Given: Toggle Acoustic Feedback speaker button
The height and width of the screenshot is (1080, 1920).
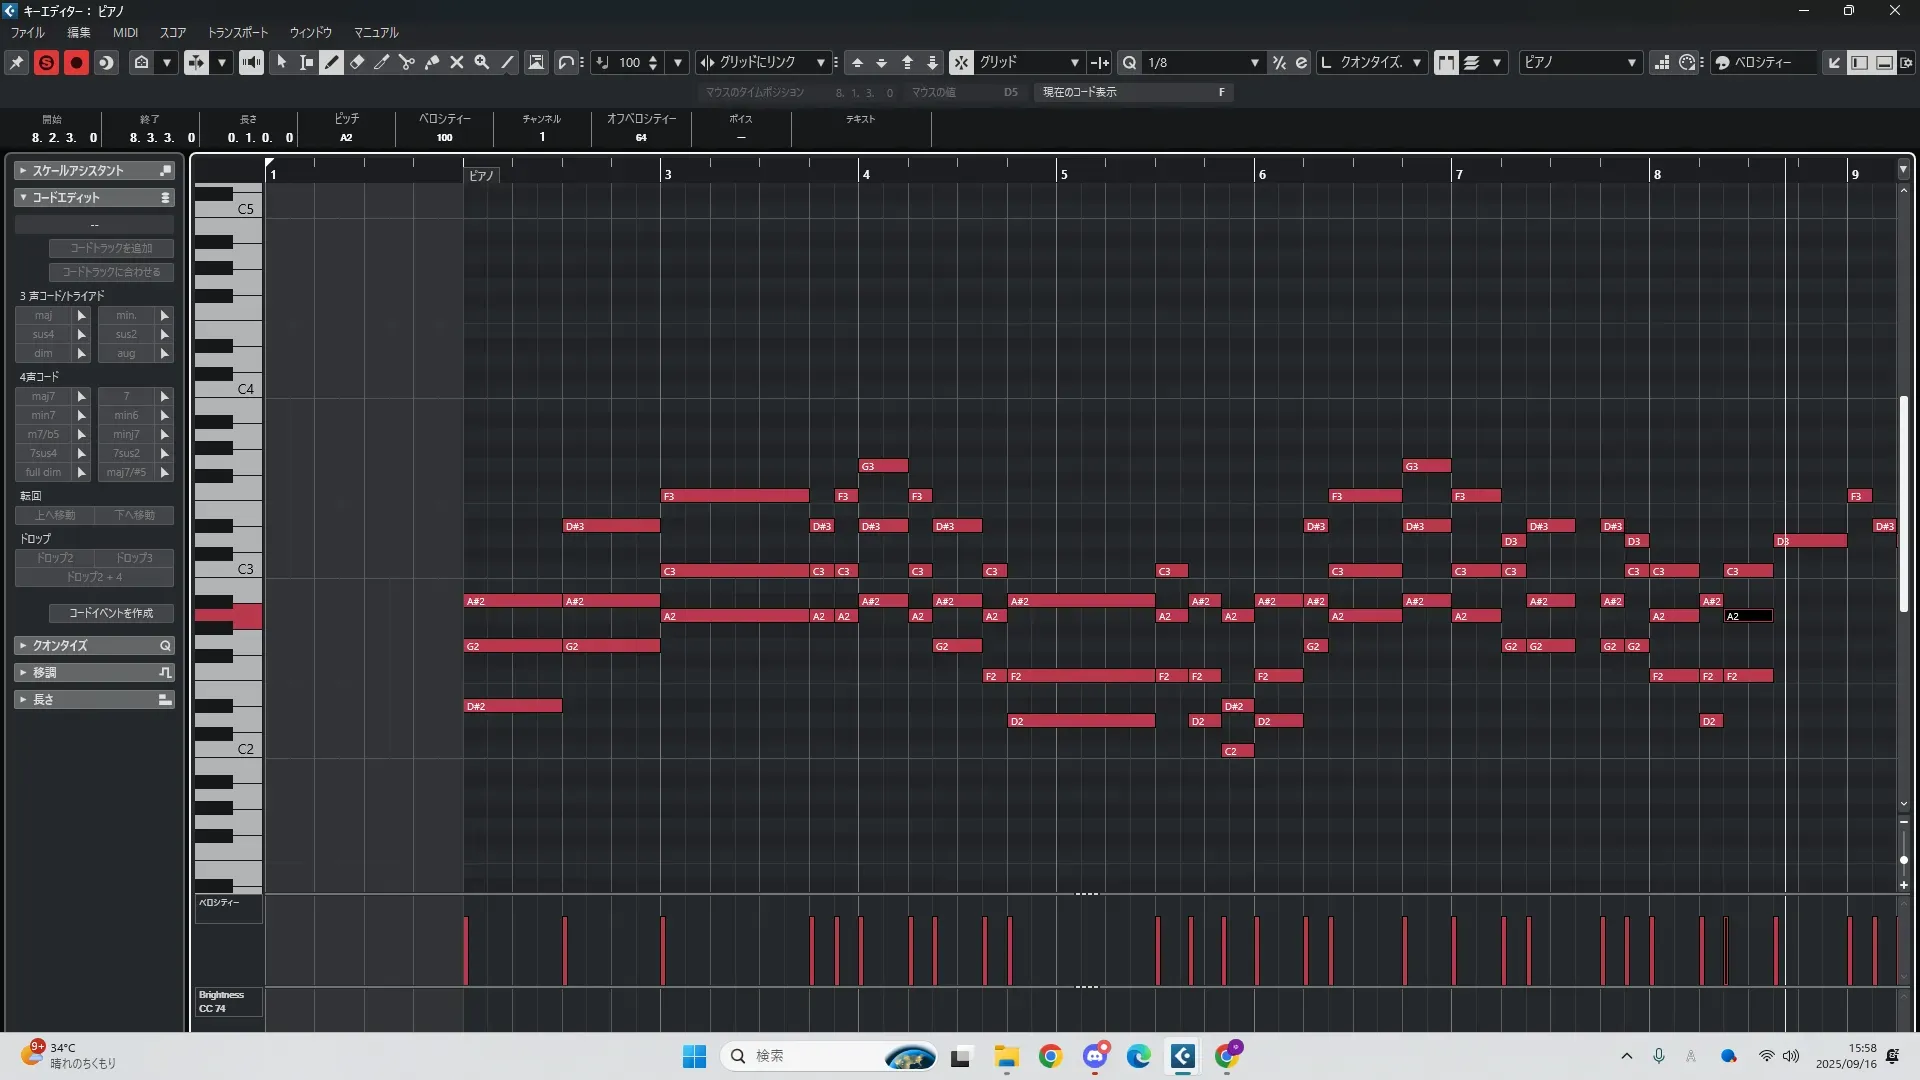Looking at the screenshot, I should click(251, 62).
